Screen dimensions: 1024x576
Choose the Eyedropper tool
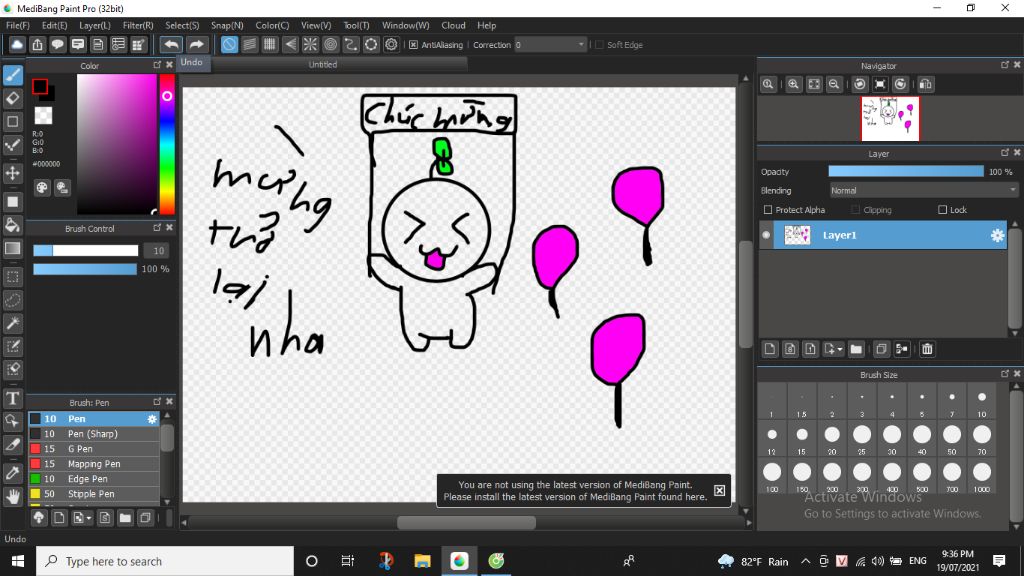13,471
